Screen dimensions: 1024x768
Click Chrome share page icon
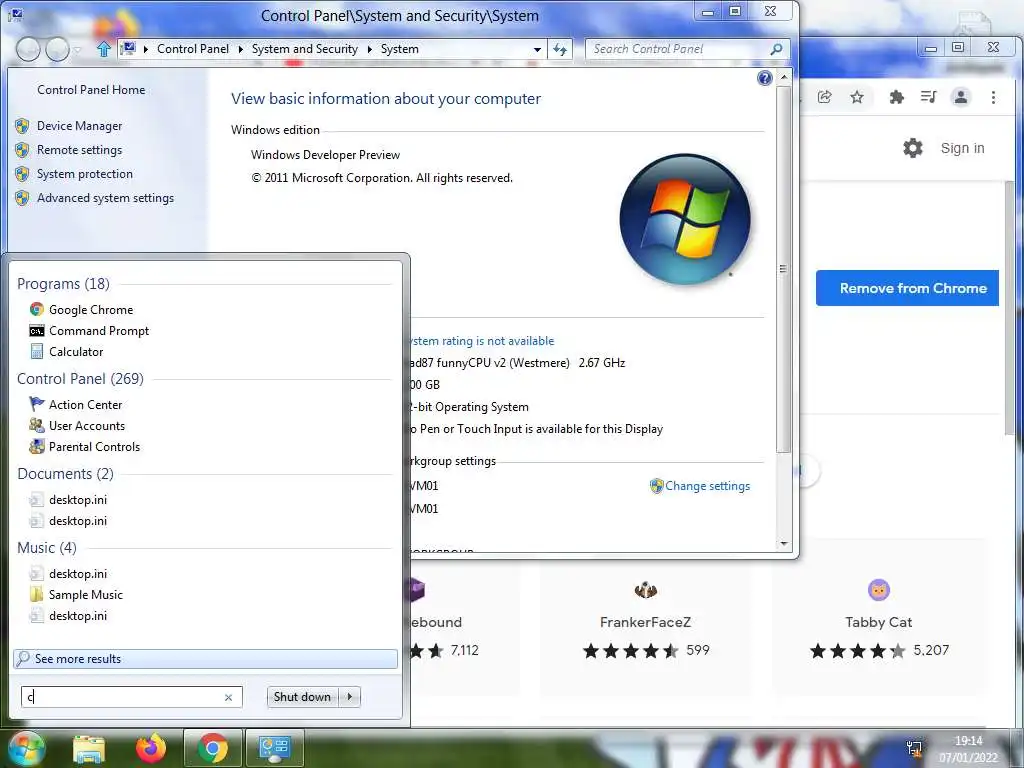click(825, 97)
